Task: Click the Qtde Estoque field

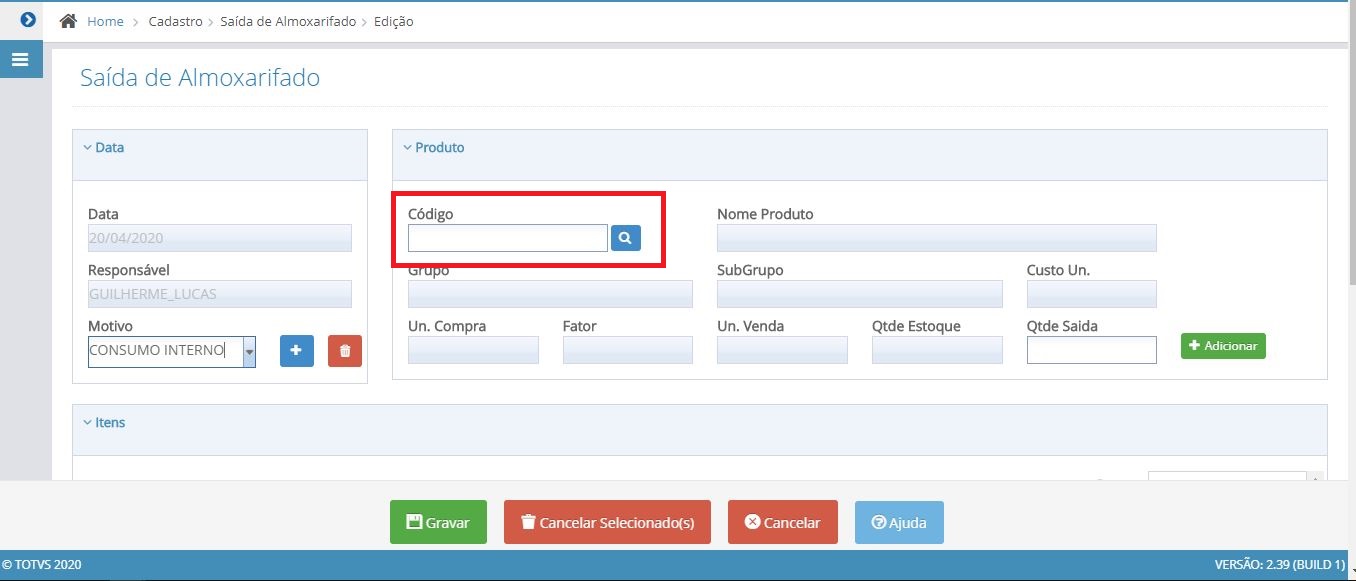Action: click(937, 350)
